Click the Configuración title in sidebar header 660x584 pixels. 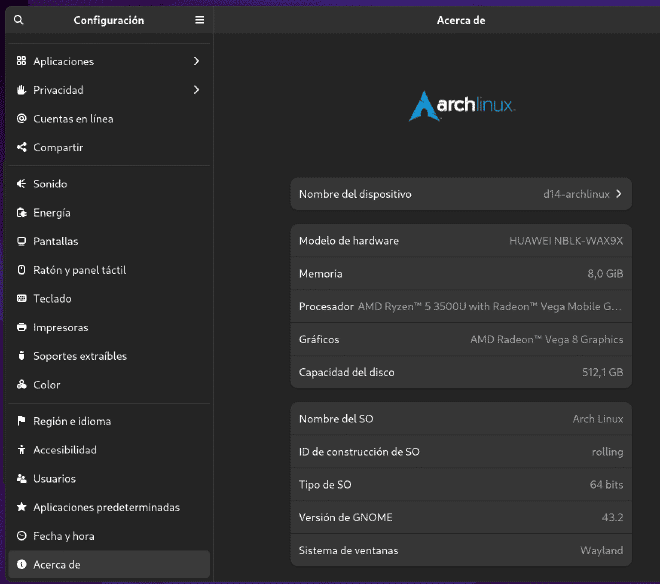109,20
